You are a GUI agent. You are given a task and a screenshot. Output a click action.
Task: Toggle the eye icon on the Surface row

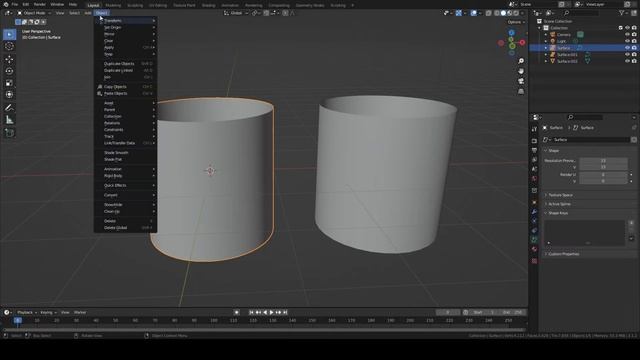point(627,48)
